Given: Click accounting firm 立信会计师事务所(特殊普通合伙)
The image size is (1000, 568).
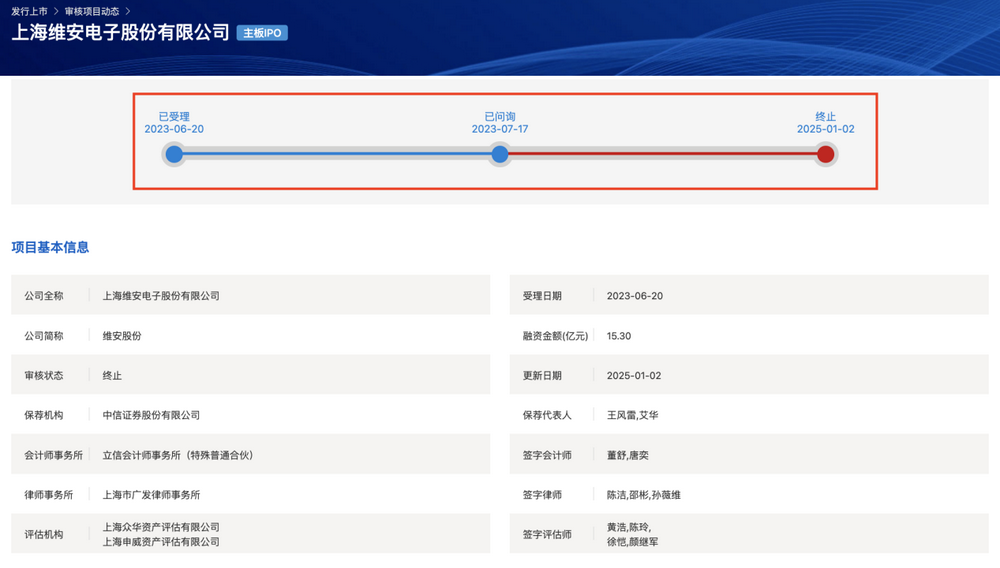Looking at the screenshot, I should pyautogui.click(x=178, y=455).
